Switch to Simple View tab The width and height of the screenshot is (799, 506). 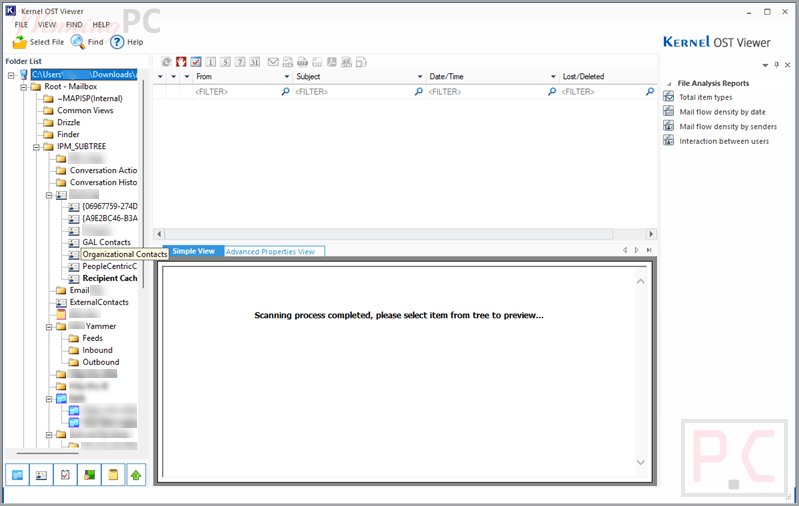click(x=194, y=251)
